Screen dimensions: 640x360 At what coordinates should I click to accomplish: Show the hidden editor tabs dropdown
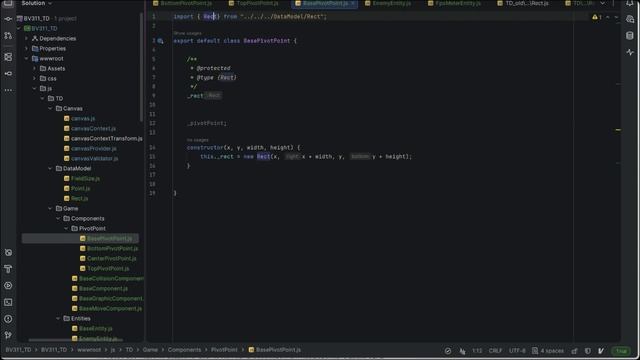click(x=602, y=3)
